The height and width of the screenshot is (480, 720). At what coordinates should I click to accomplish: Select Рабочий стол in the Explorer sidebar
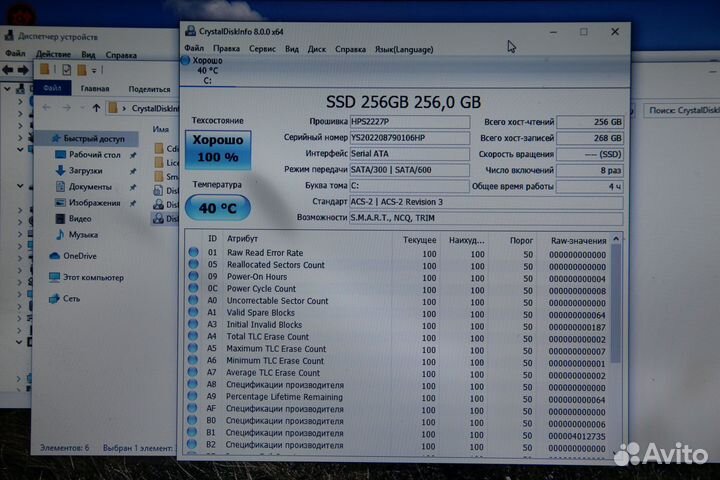(x=95, y=155)
